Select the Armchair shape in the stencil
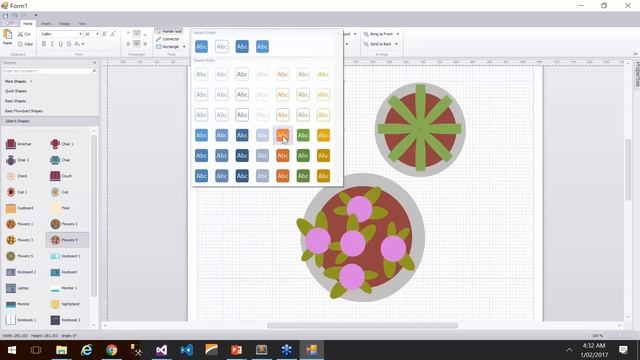Screen dimensions: 640x360 (19, 144)
